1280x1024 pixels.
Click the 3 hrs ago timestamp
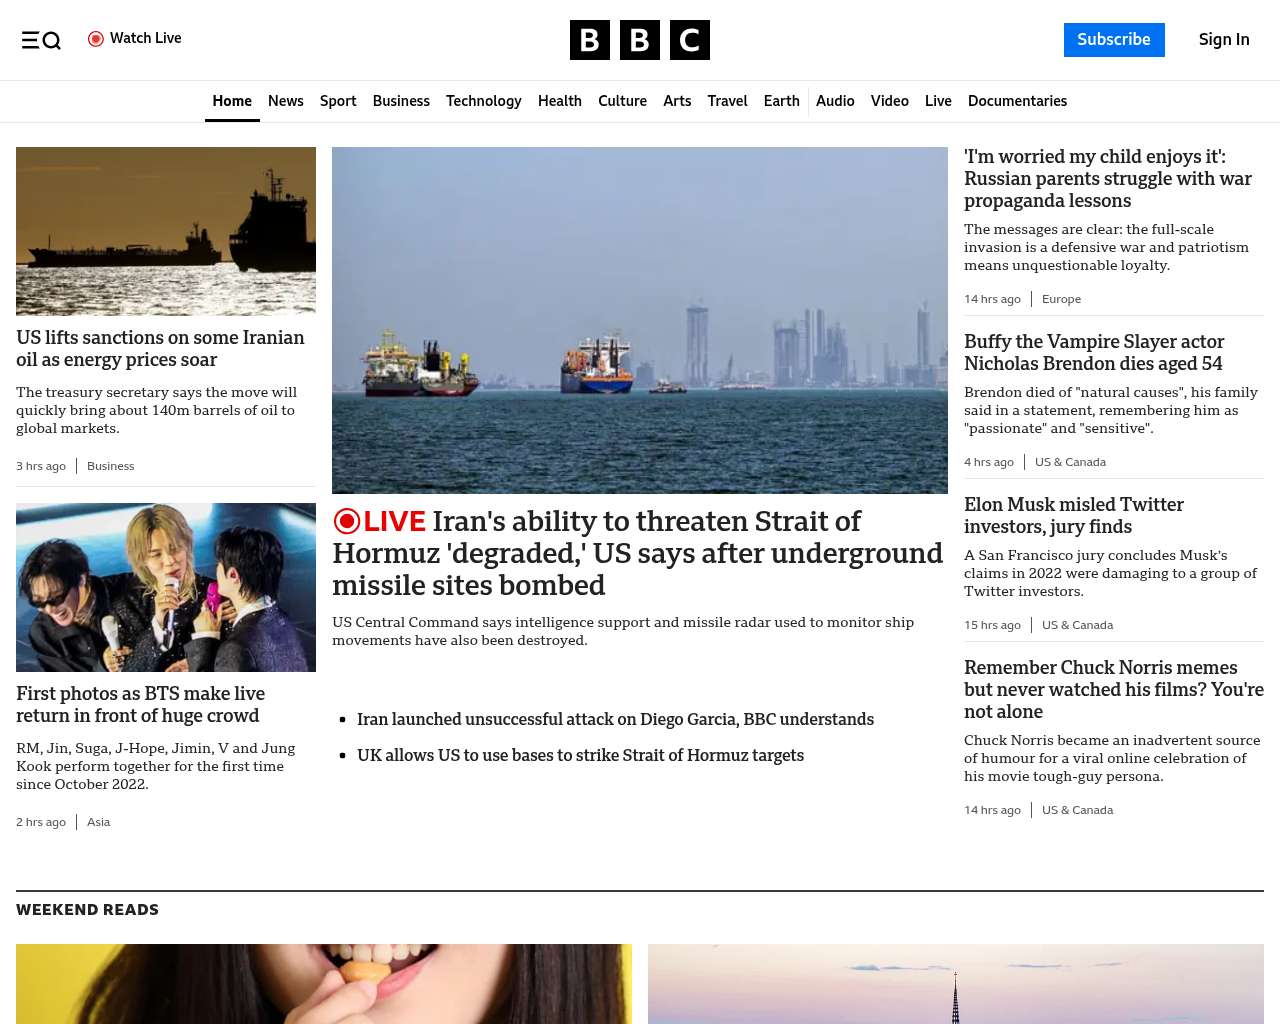(x=41, y=466)
